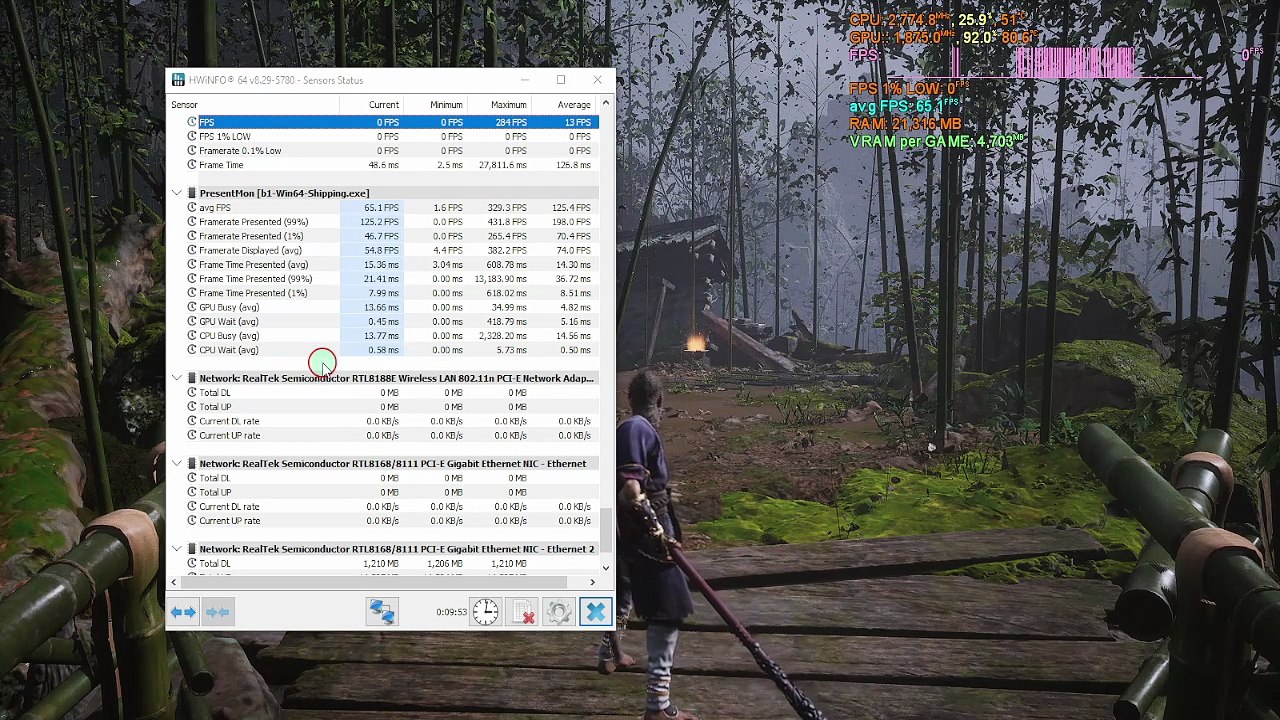Screen dimensions: 1280x720
Task: Click the reset min/max values icon
Action: click(x=522, y=612)
